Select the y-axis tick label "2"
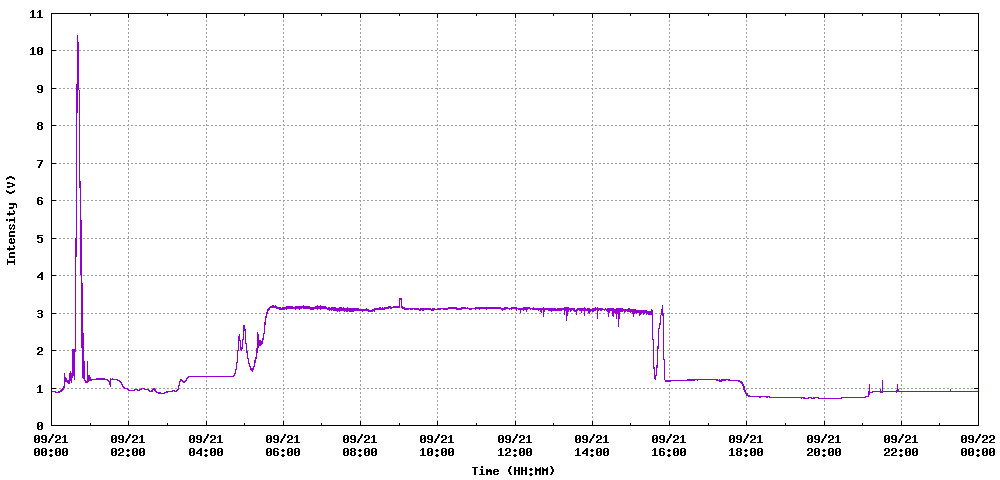The height and width of the screenshot is (480, 1000). (x=40, y=351)
